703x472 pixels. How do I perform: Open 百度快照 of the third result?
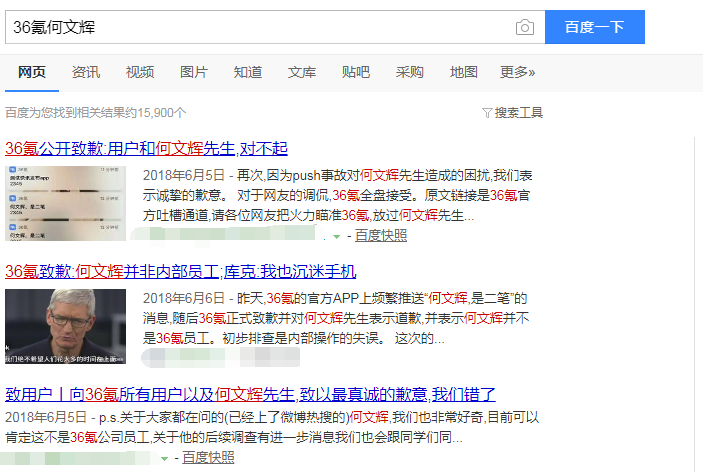coord(208,457)
